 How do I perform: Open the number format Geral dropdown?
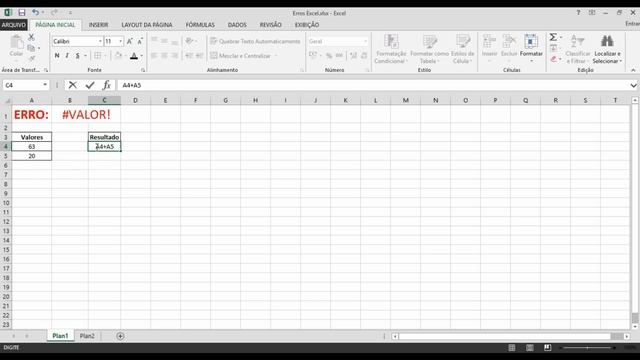click(x=365, y=41)
